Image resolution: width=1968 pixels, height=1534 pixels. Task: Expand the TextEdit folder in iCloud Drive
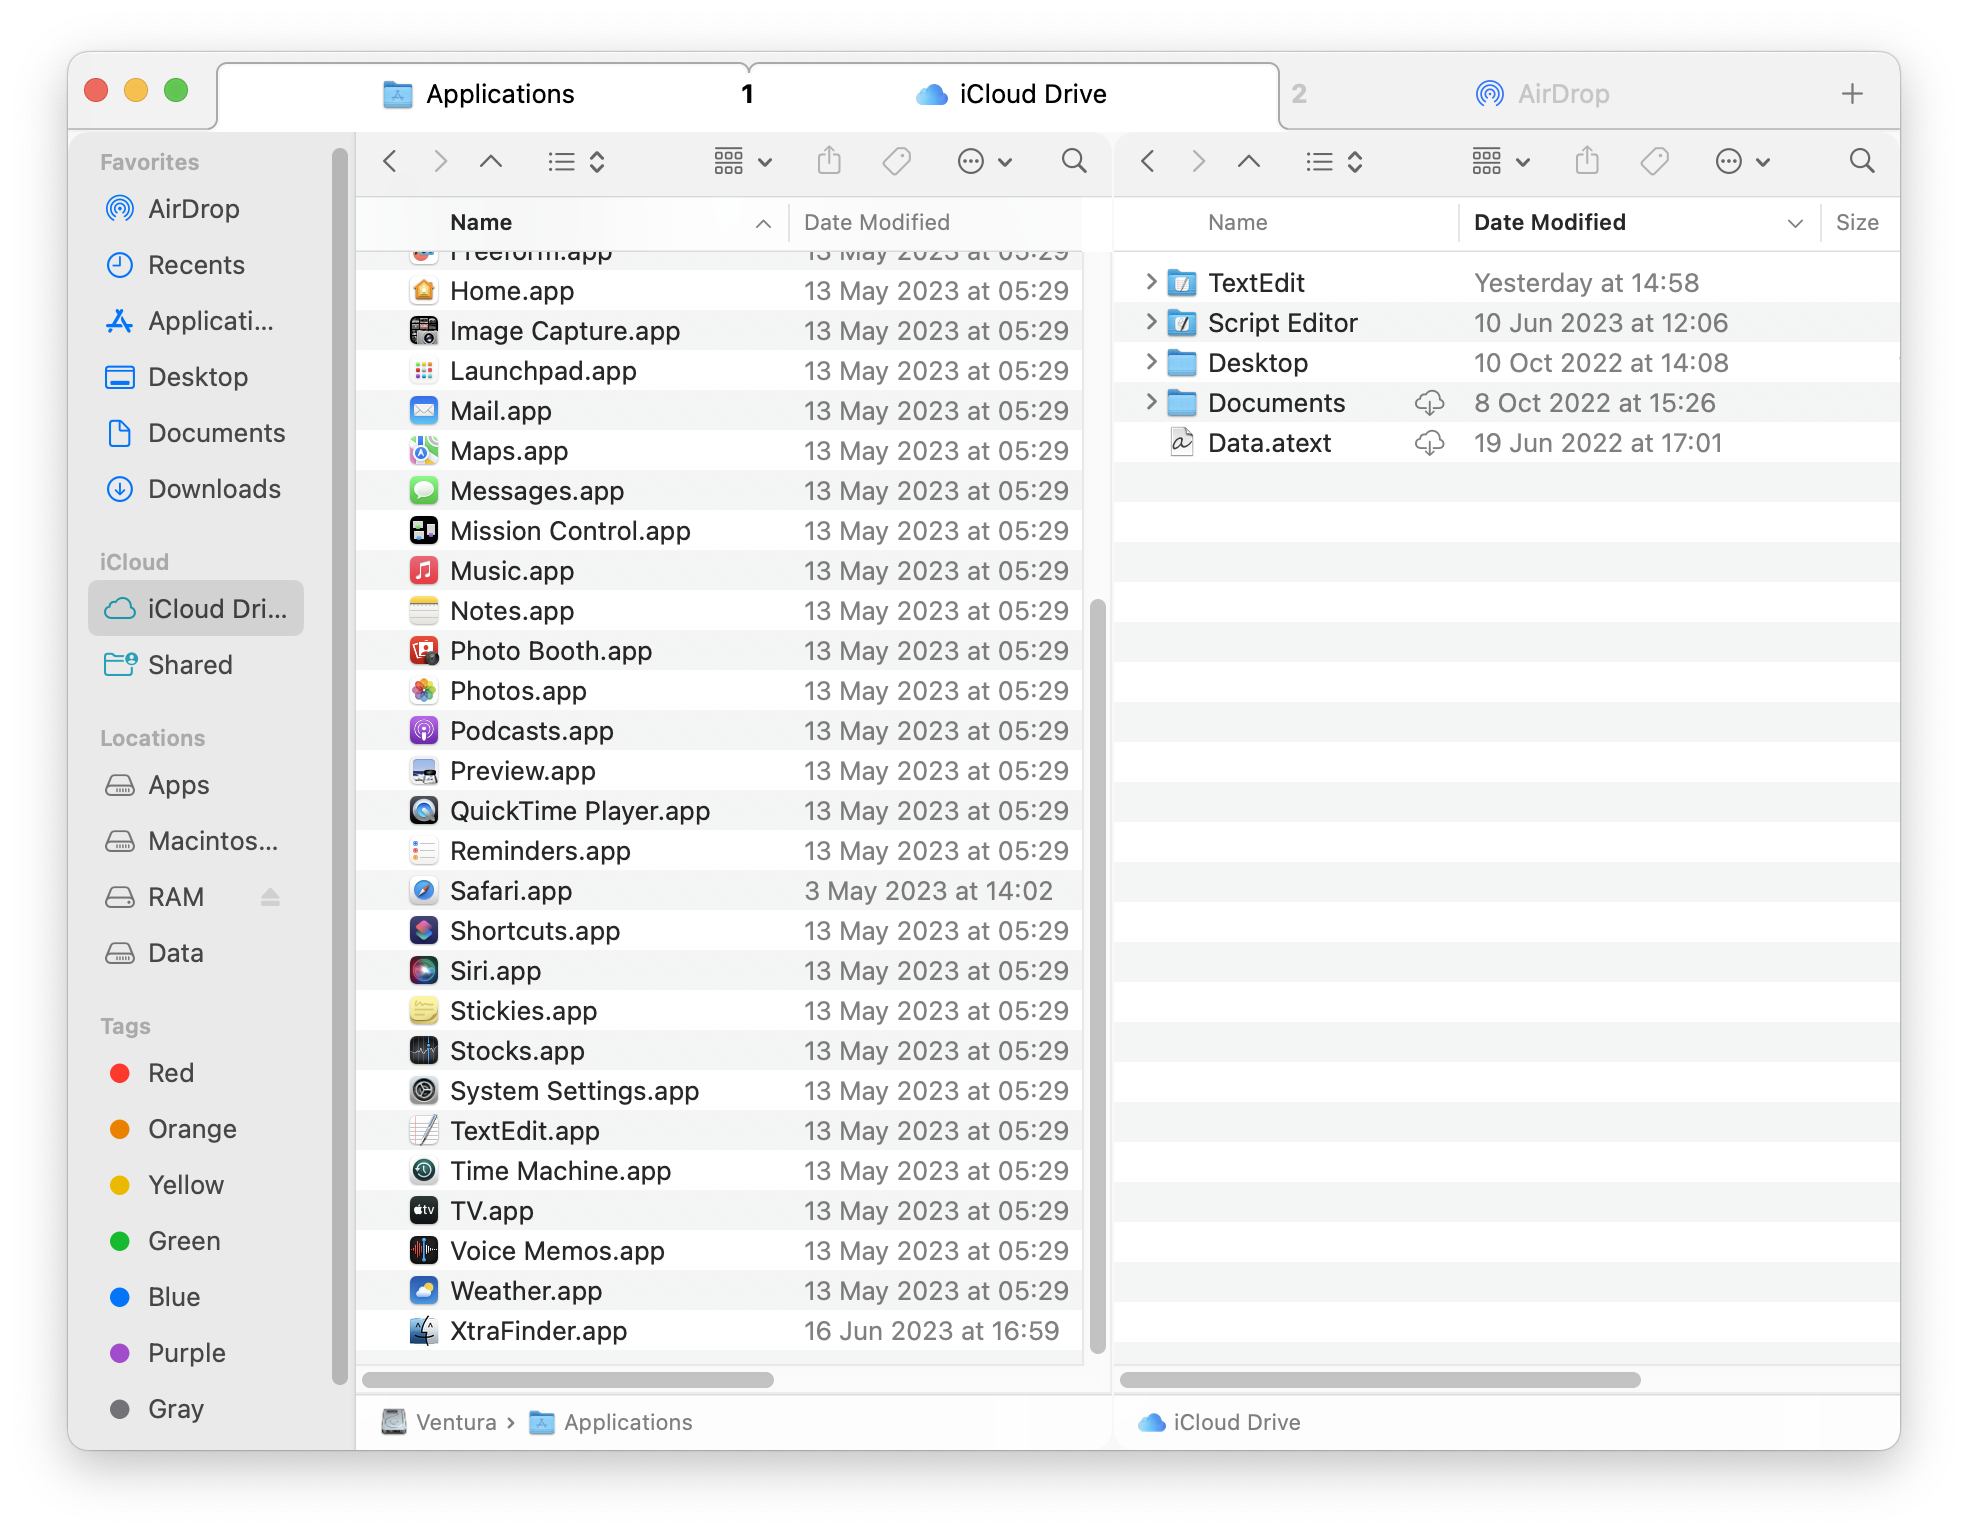tap(1151, 283)
